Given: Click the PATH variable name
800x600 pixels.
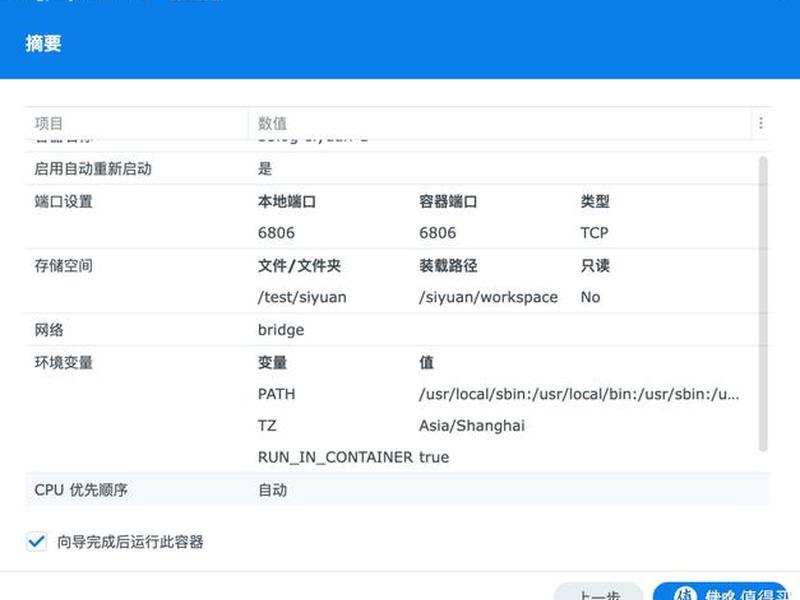Looking at the screenshot, I should [x=277, y=394].
